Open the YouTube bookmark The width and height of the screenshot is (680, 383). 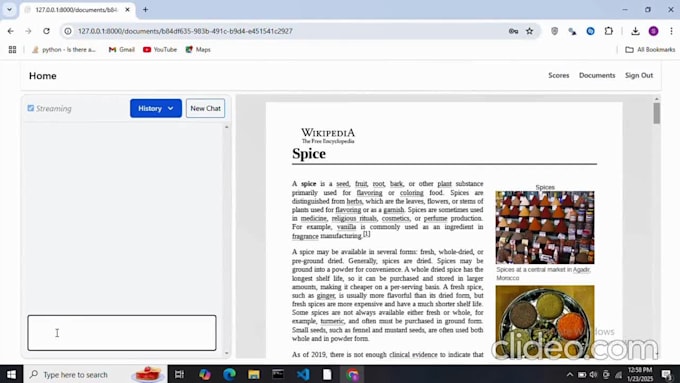tap(160, 50)
